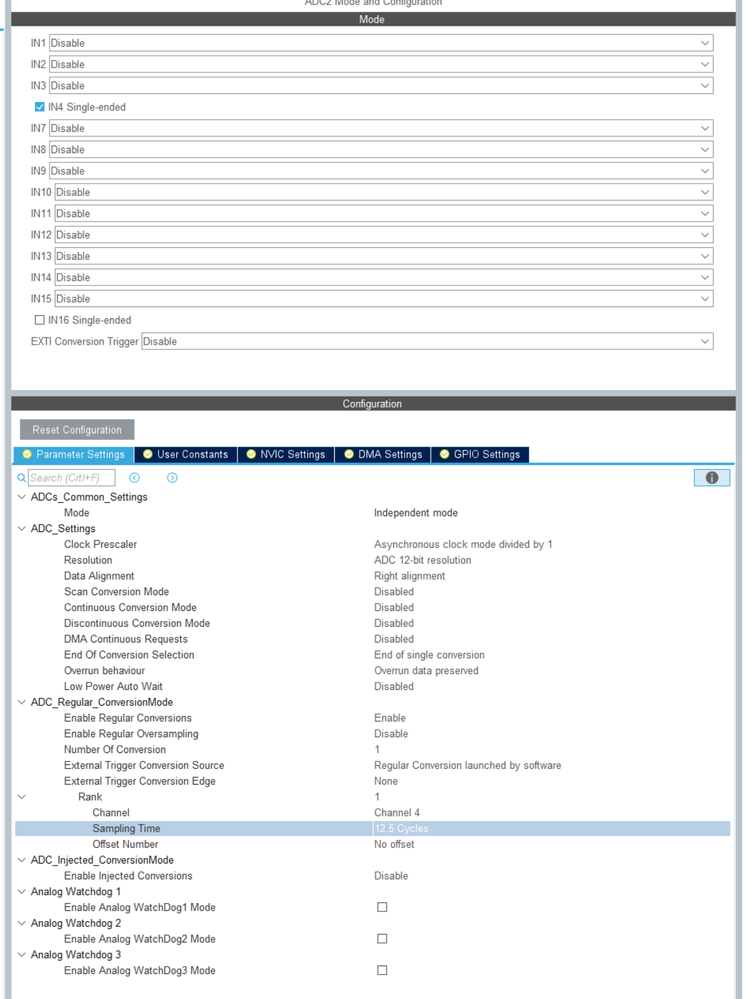The height and width of the screenshot is (999, 750).
Task: Click the Reset Configuration button
Action: pos(77,430)
